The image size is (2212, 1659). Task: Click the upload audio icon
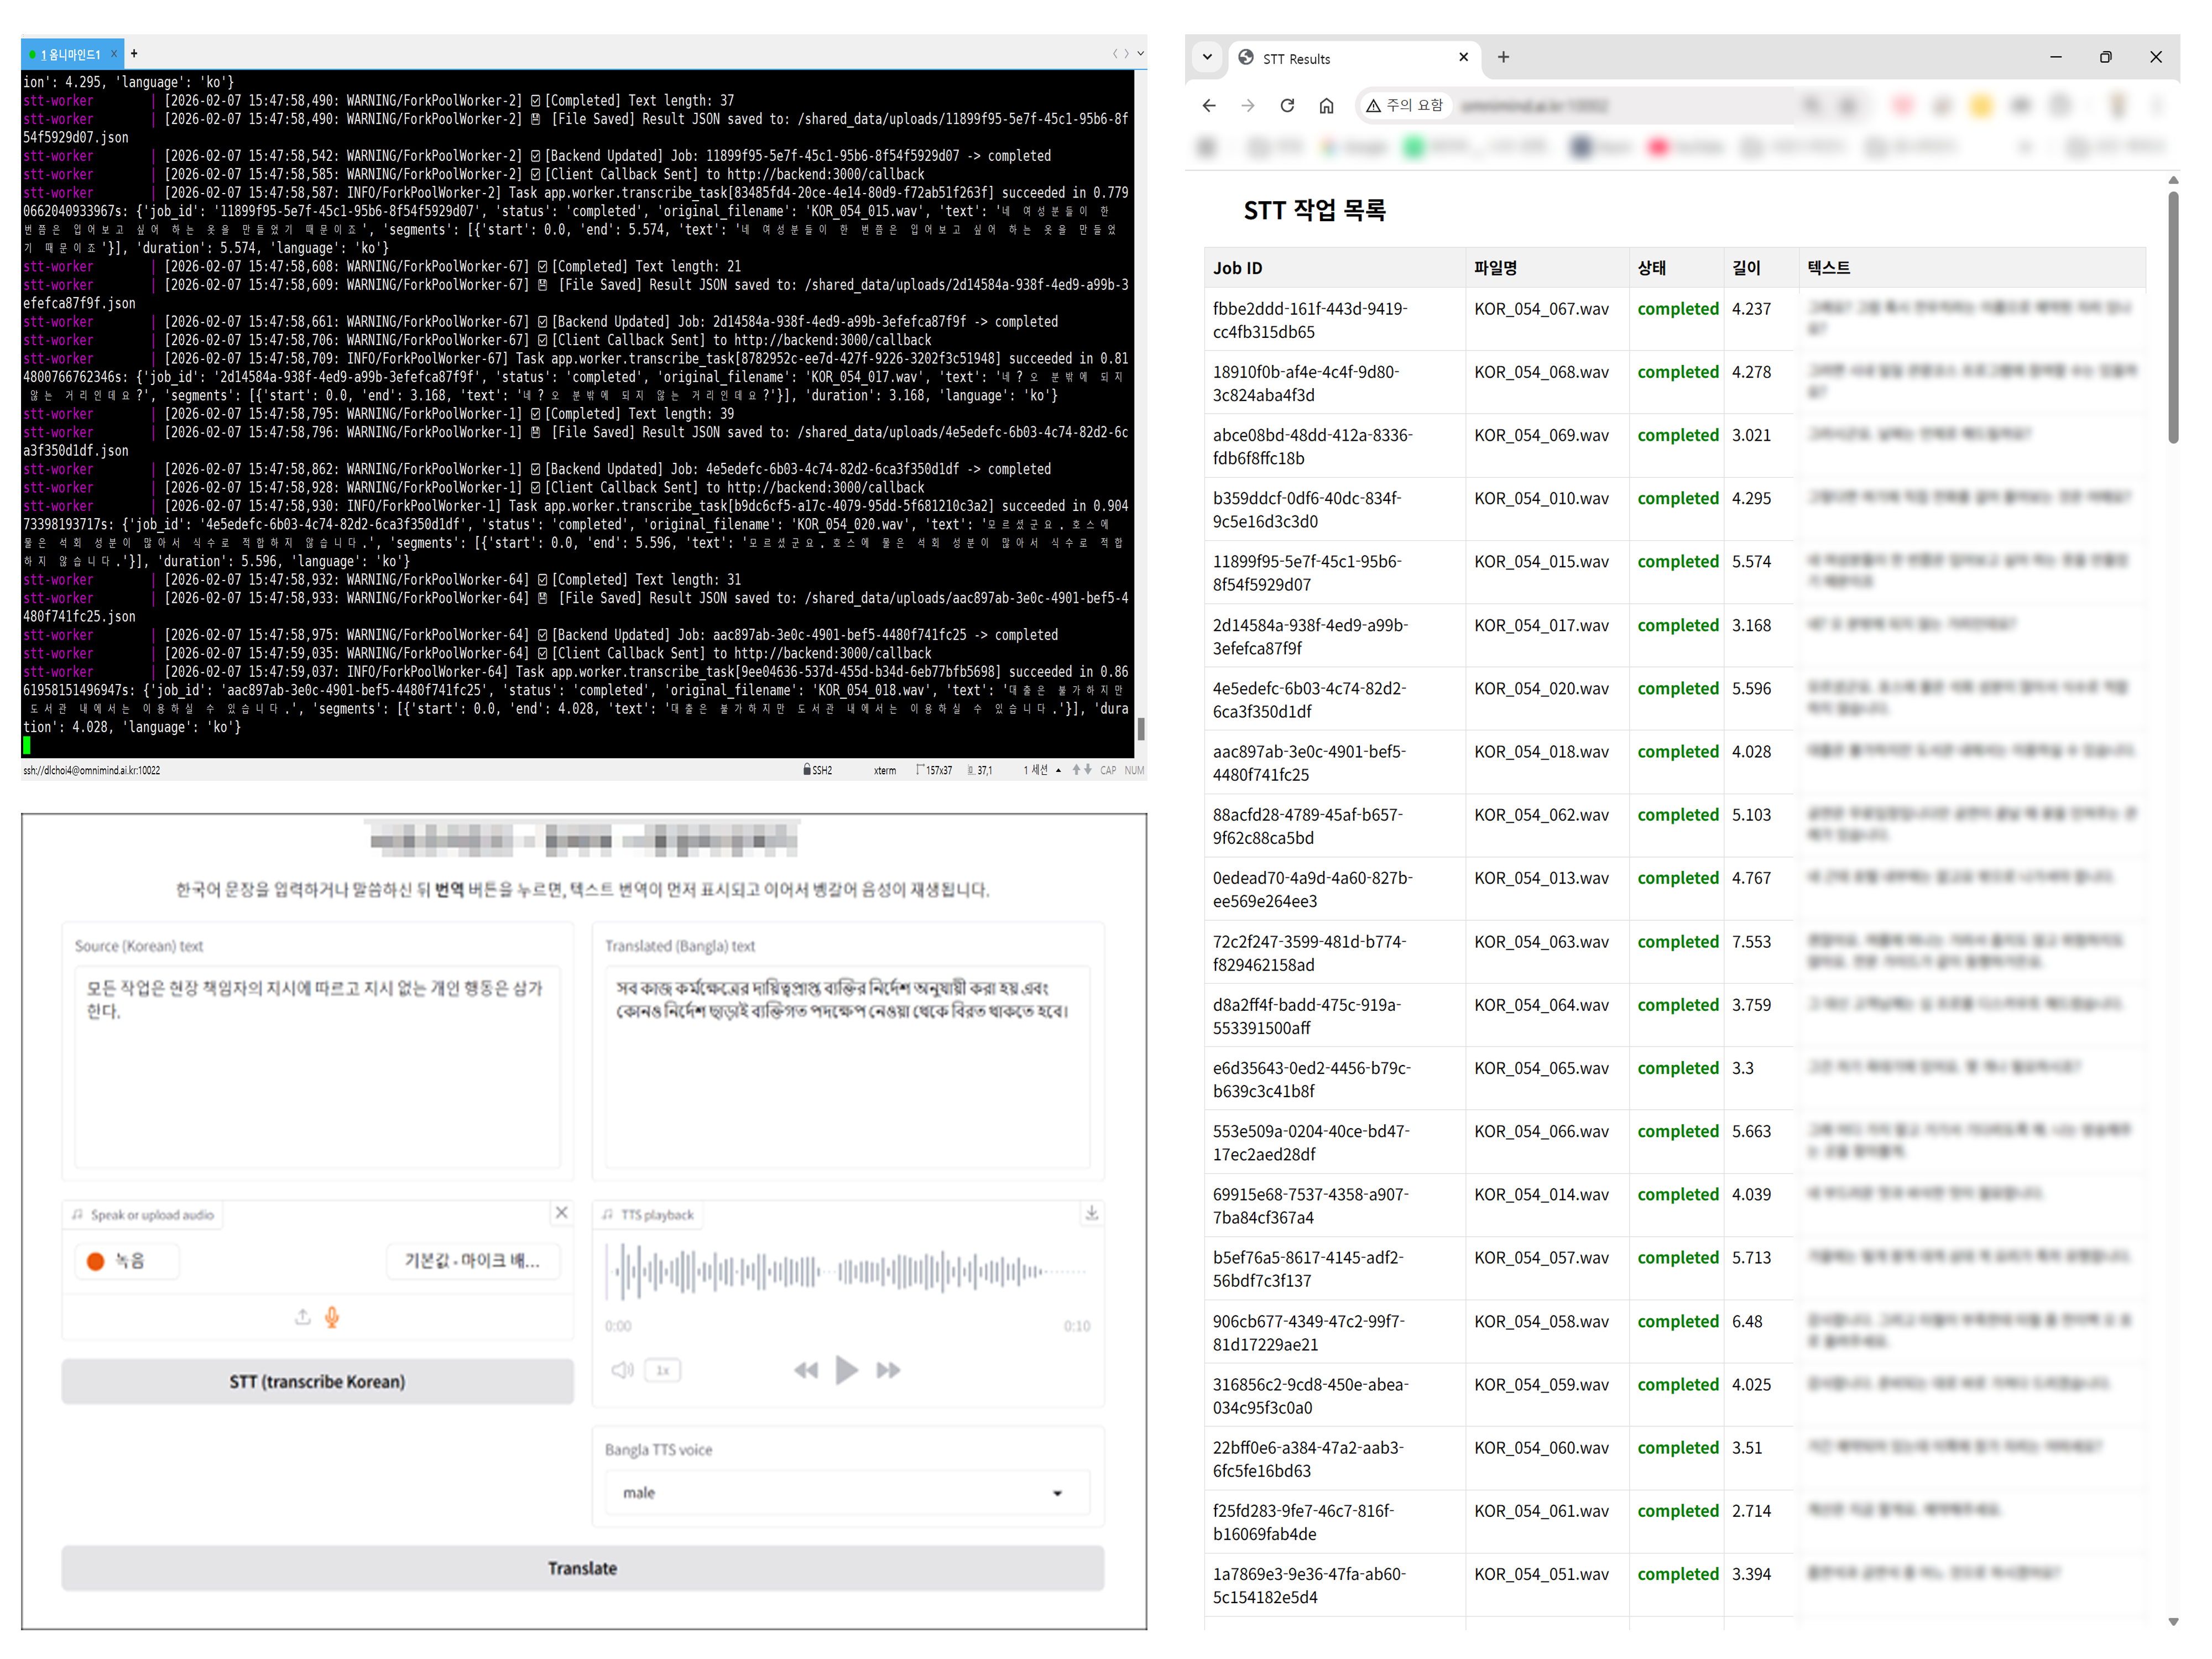pyautogui.click(x=302, y=1317)
